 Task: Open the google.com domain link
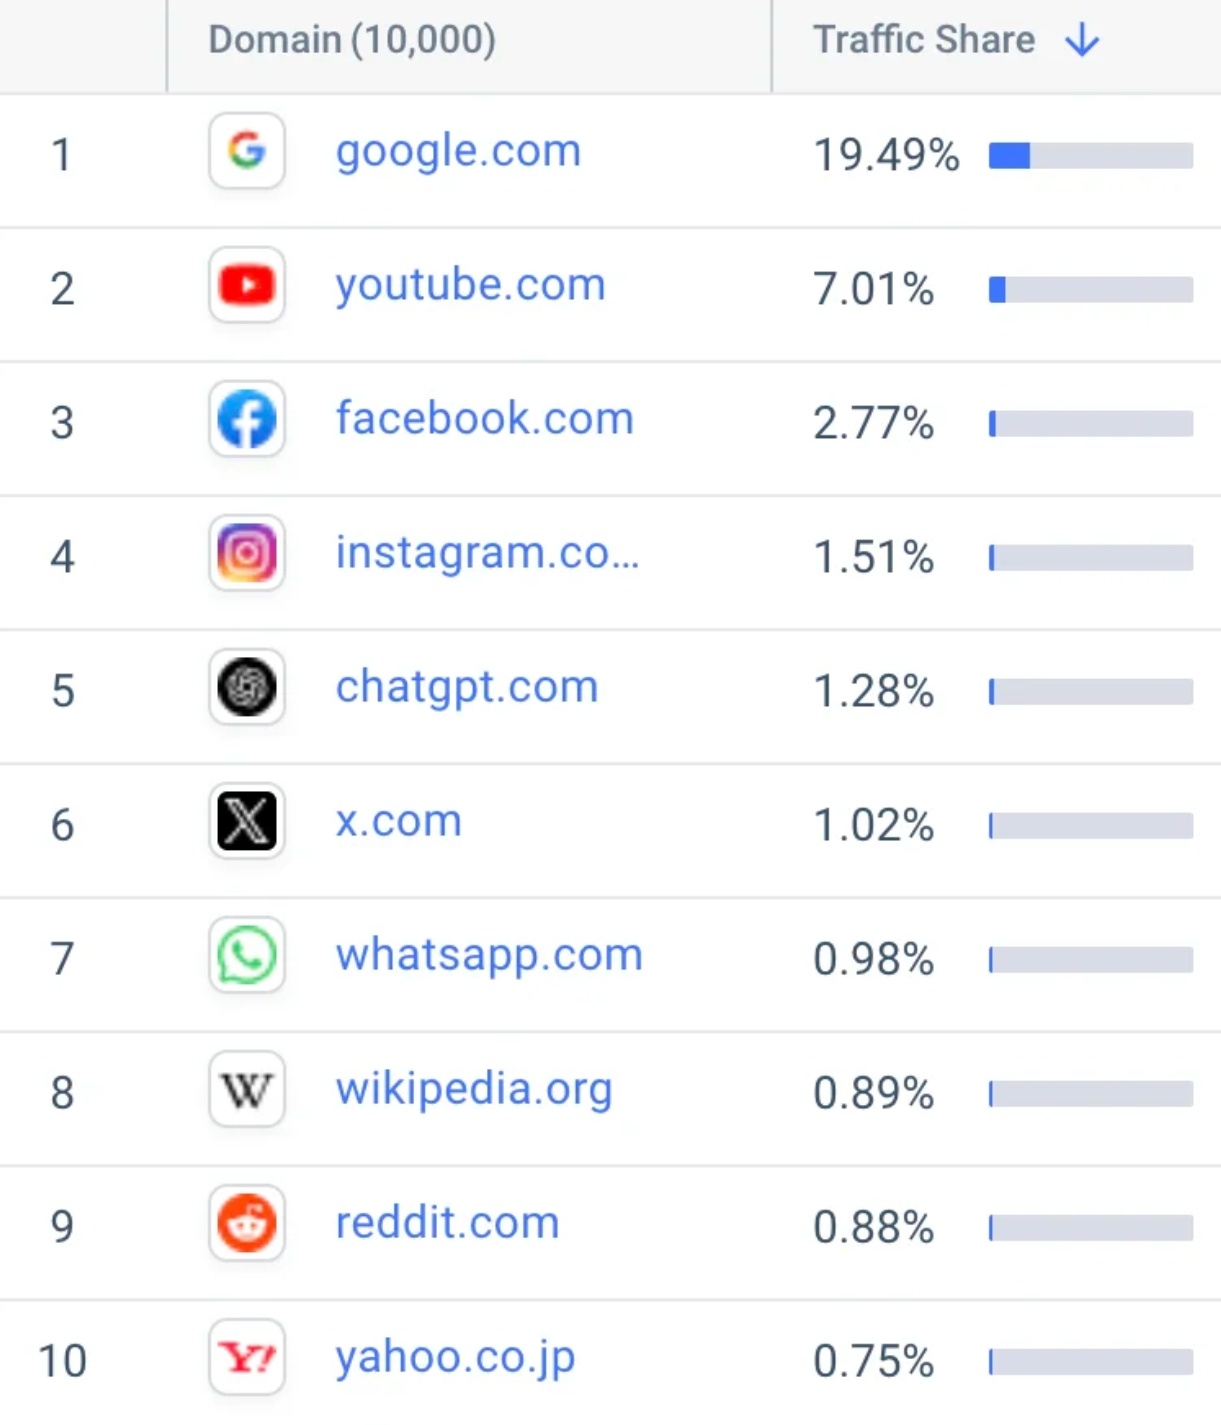(458, 152)
